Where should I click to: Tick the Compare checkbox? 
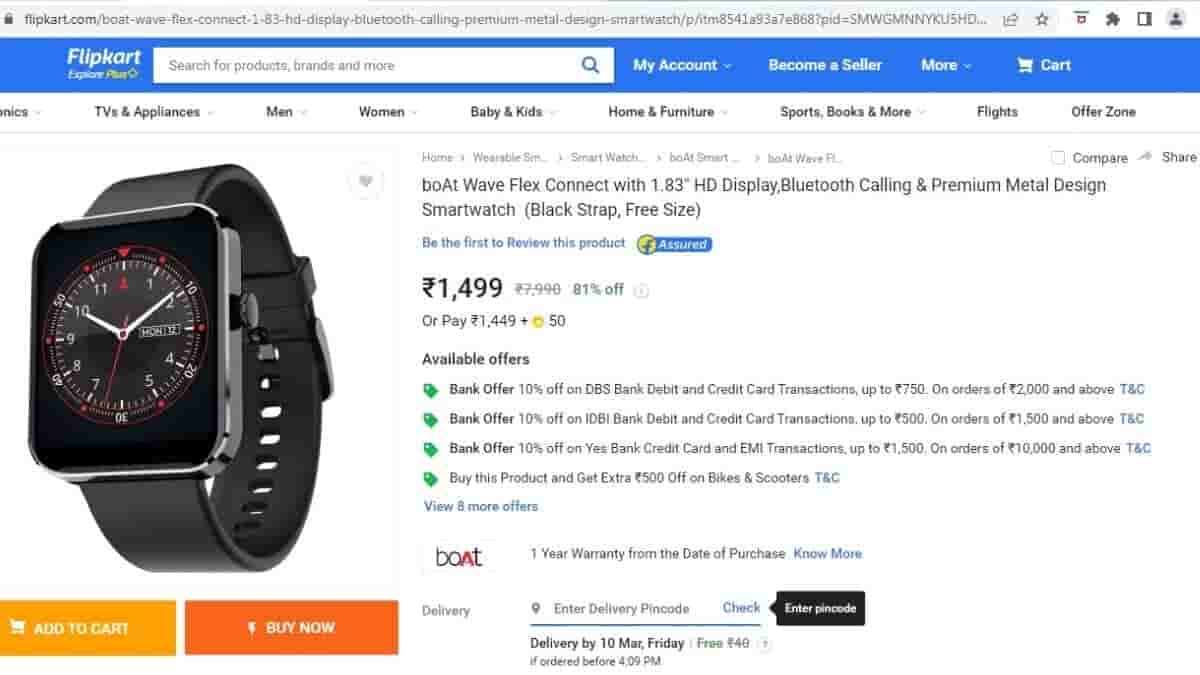1058,158
